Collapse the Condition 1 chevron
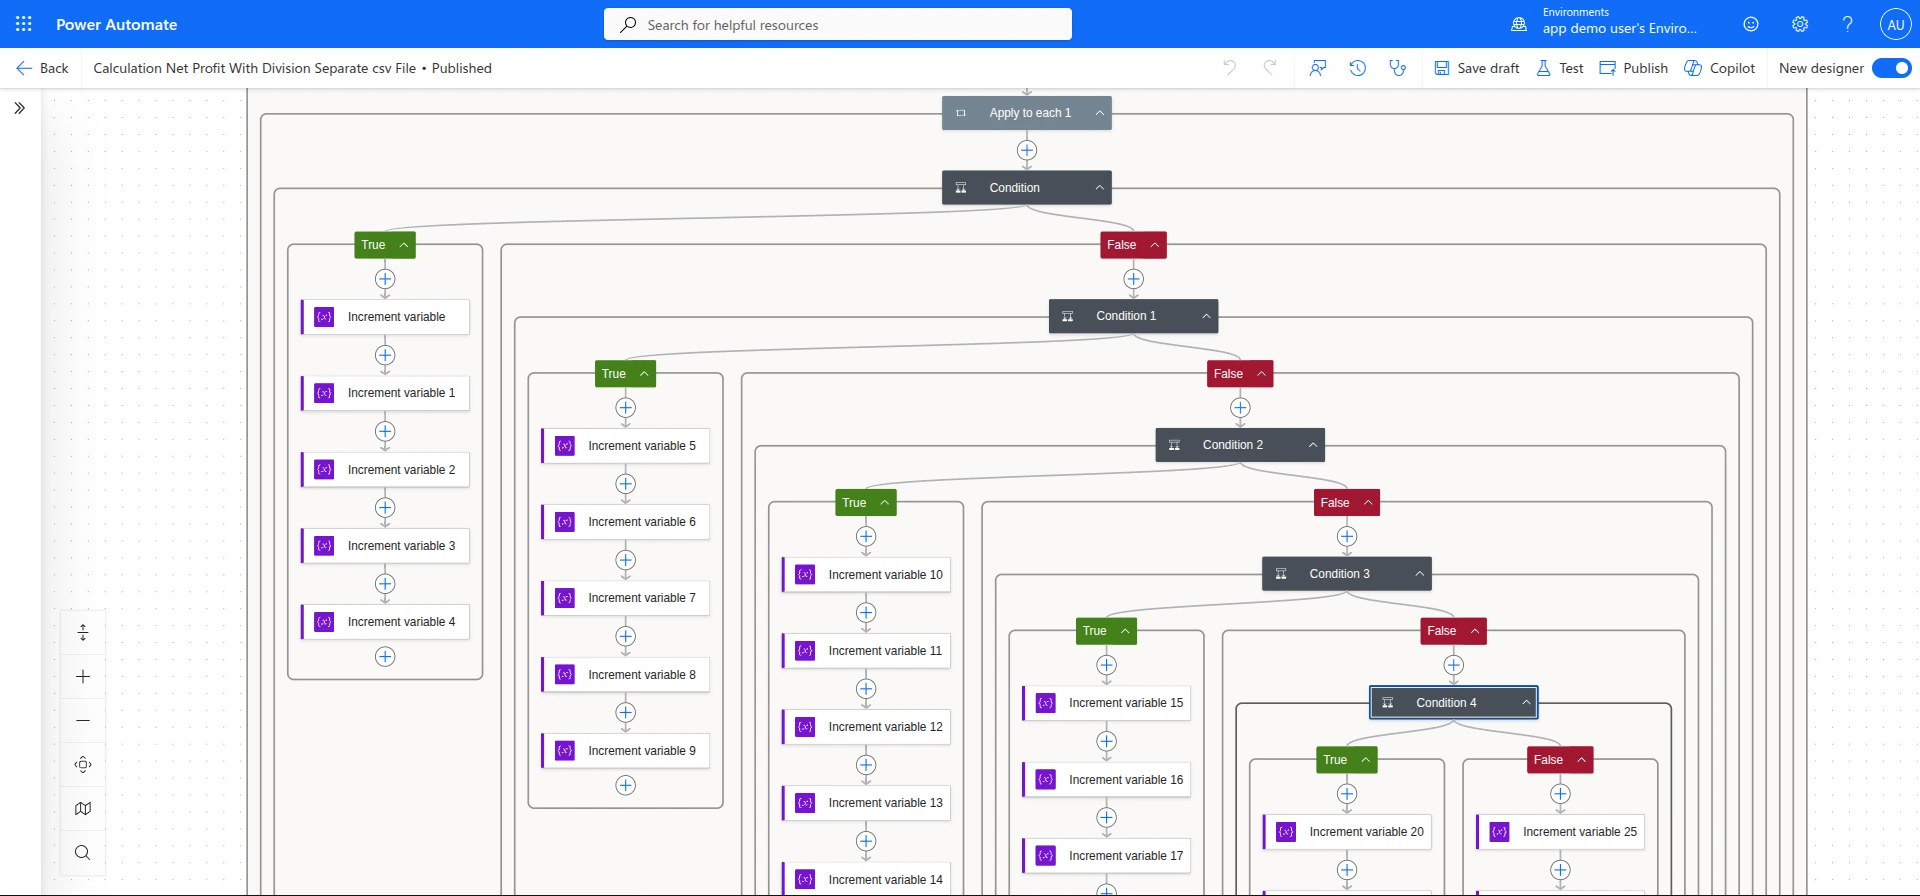Image resolution: width=1920 pixels, height=896 pixels. point(1207,316)
